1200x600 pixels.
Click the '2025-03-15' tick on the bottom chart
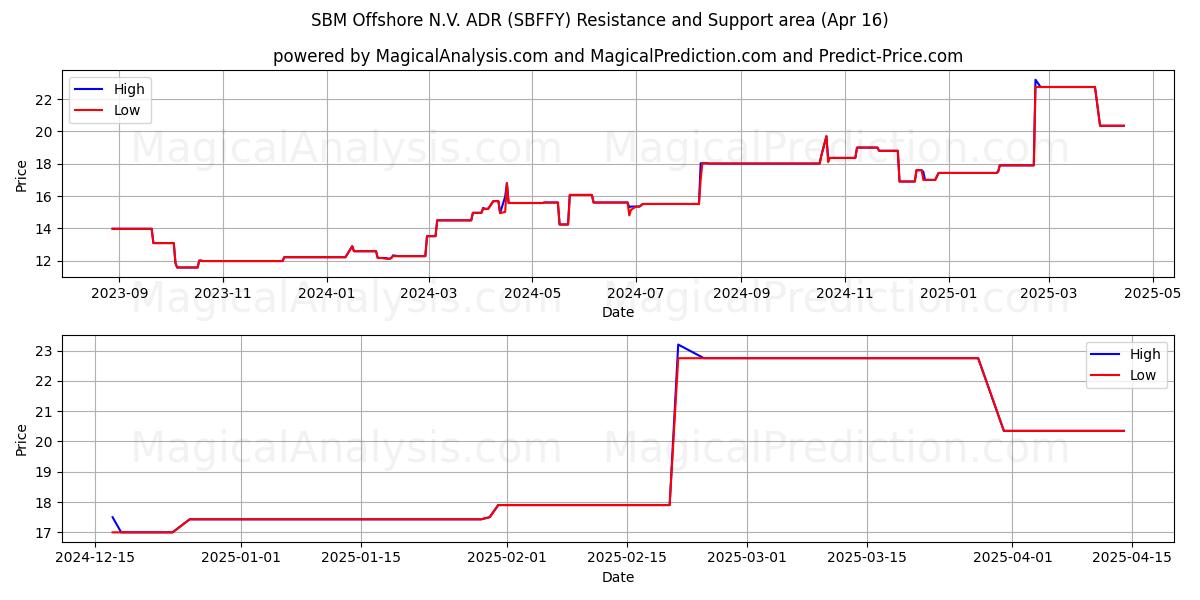tap(866, 558)
